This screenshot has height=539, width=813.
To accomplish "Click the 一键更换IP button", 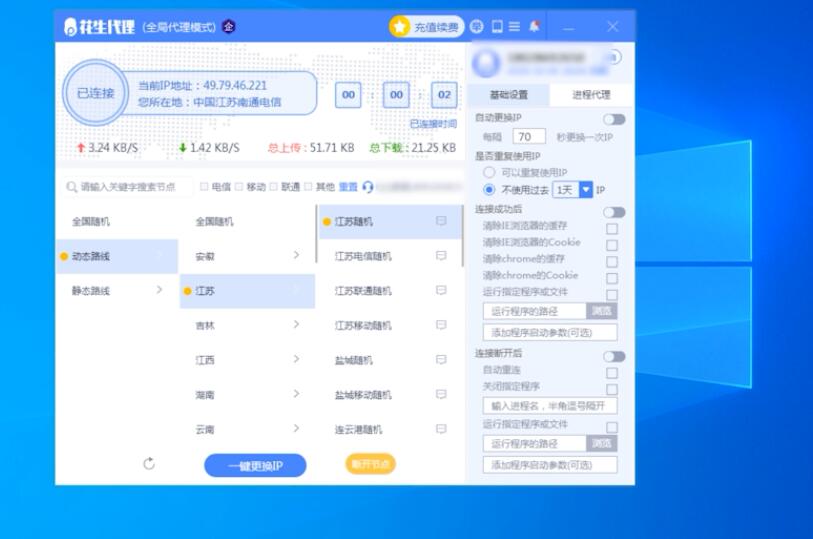I will click(x=255, y=465).
